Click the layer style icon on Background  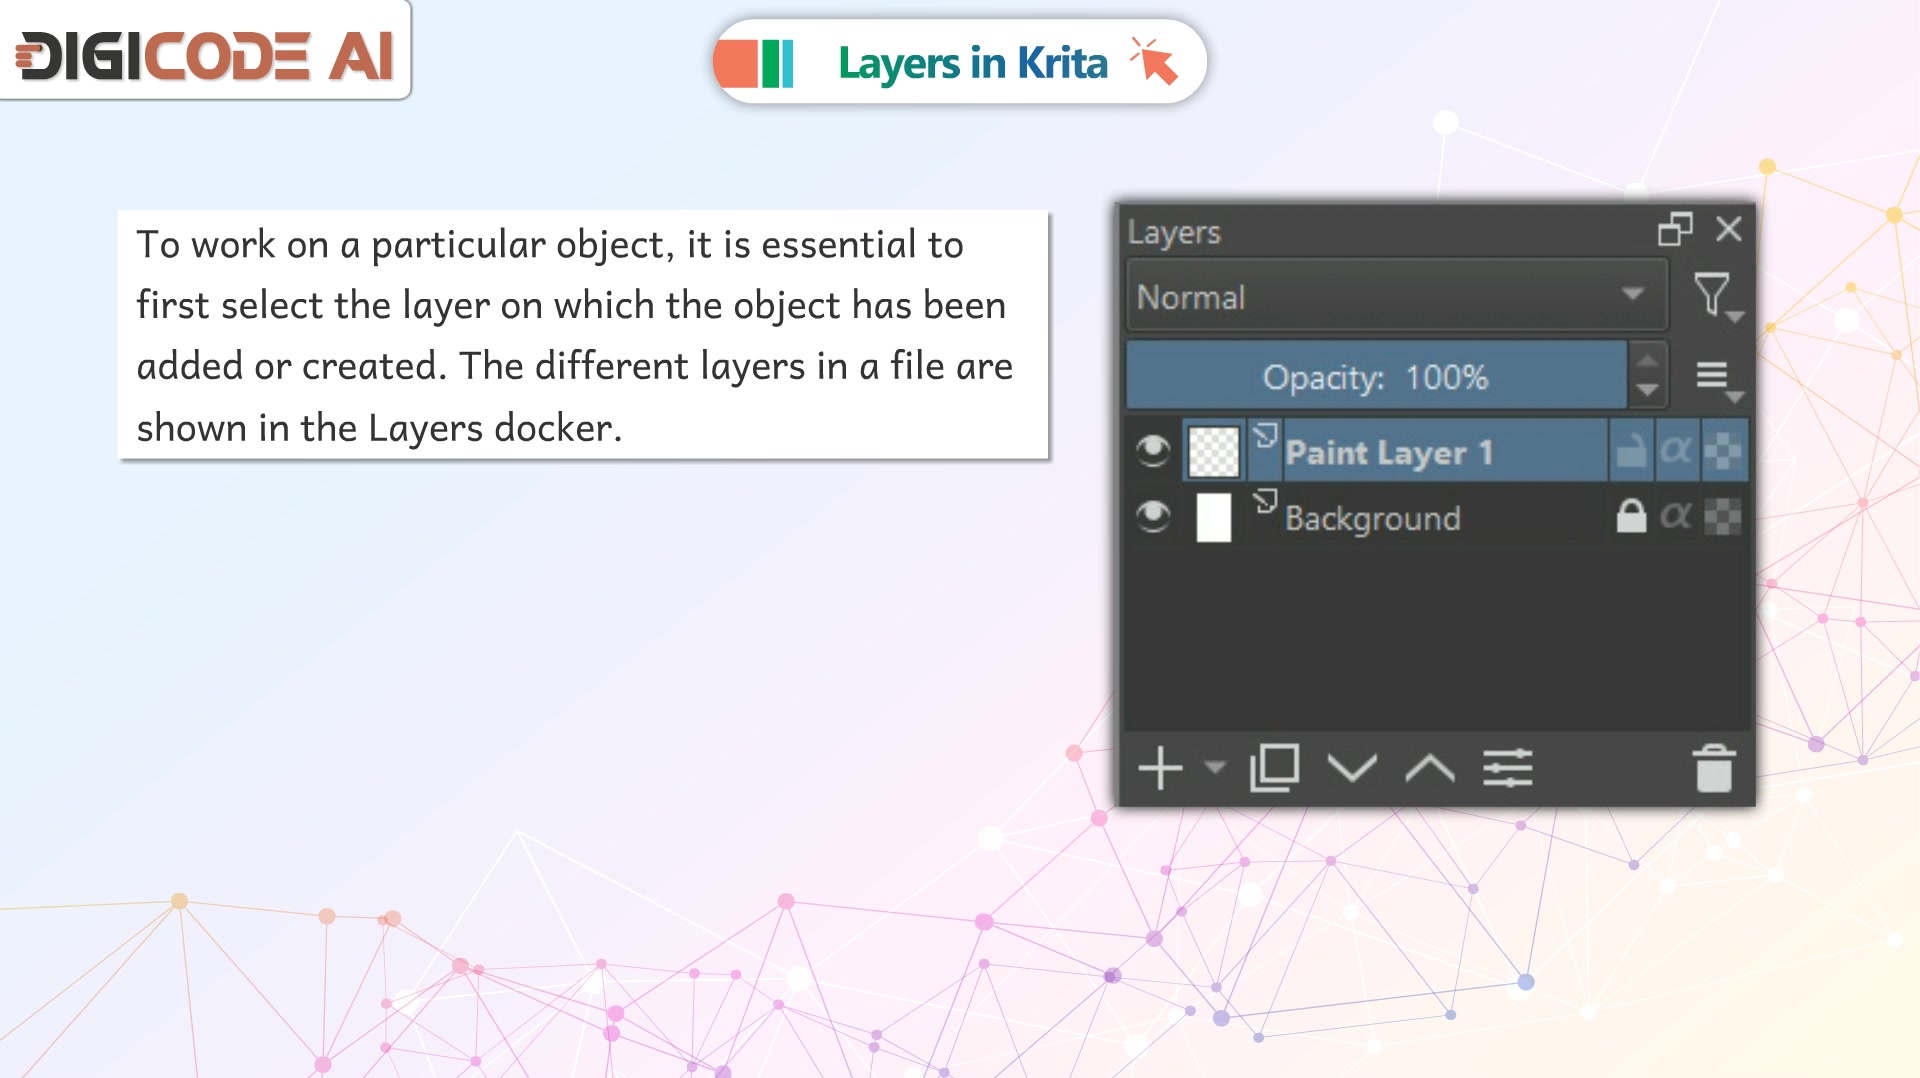point(1266,501)
